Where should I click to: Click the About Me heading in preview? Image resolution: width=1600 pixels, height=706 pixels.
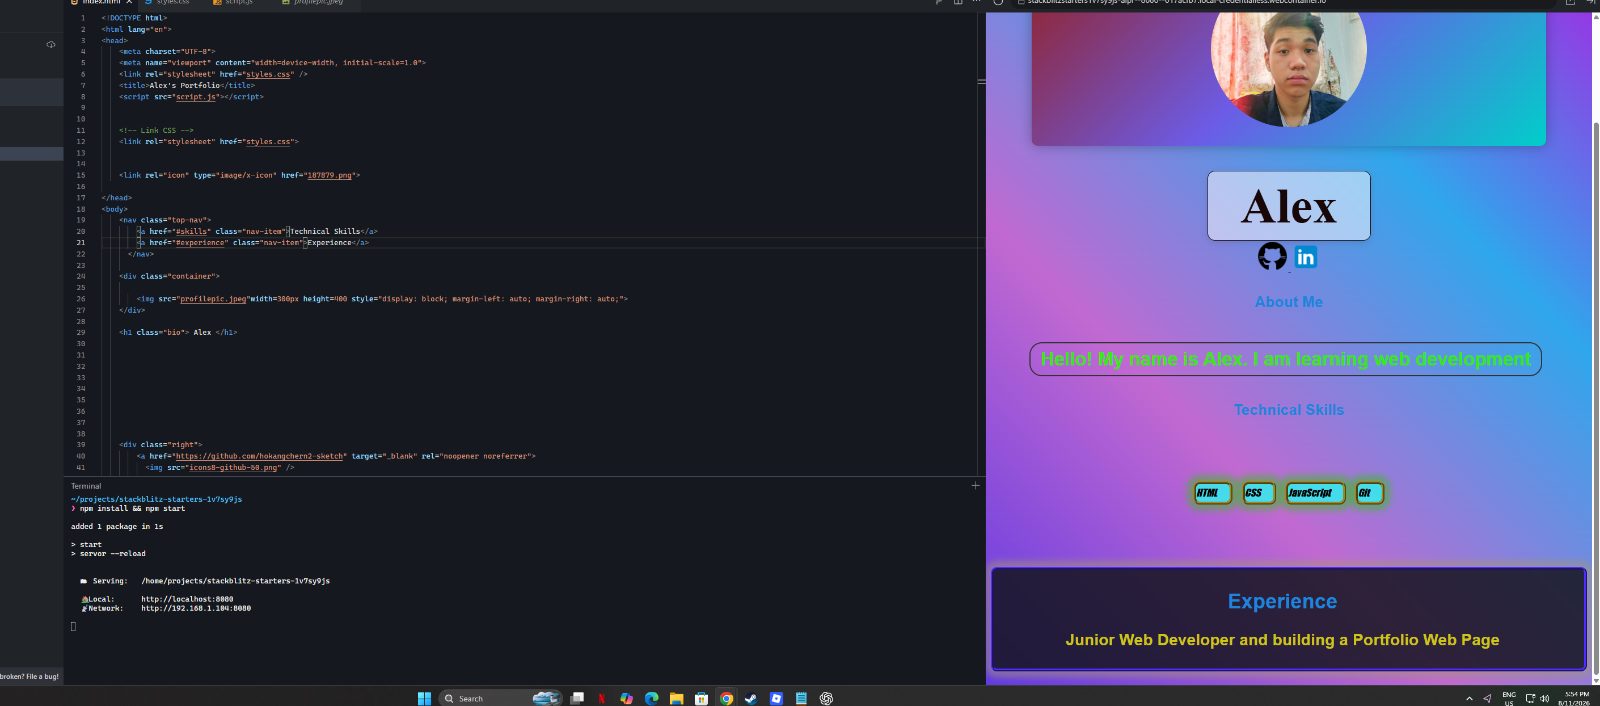pos(1288,302)
